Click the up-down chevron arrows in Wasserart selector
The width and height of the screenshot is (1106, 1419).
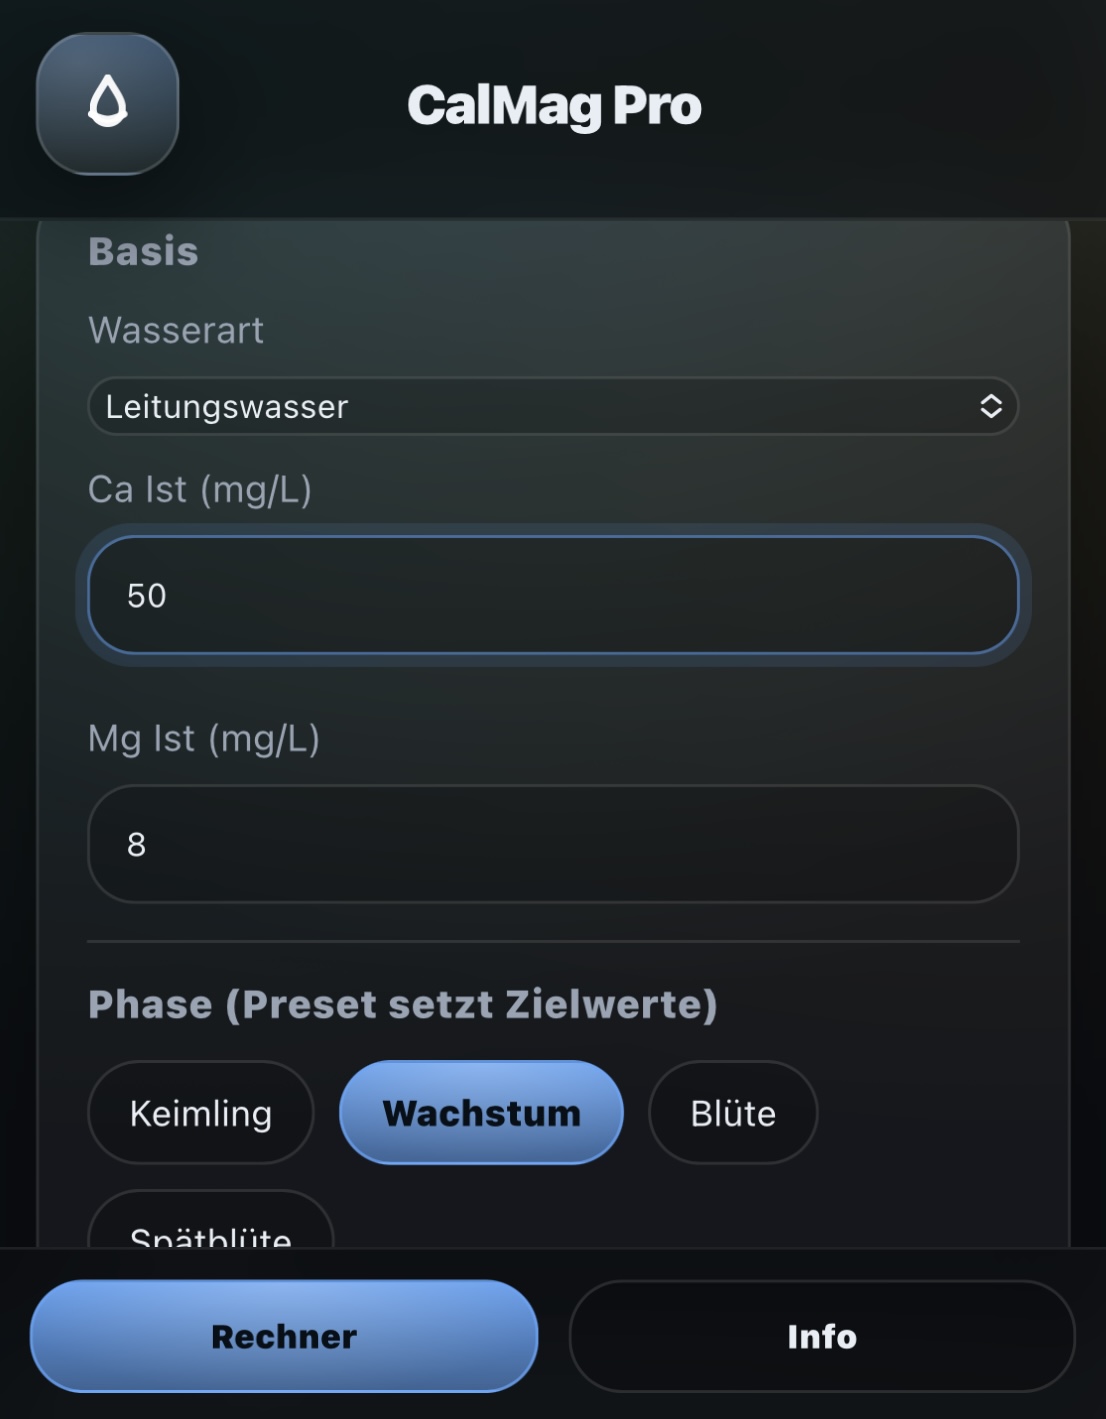(x=990, y=406)
